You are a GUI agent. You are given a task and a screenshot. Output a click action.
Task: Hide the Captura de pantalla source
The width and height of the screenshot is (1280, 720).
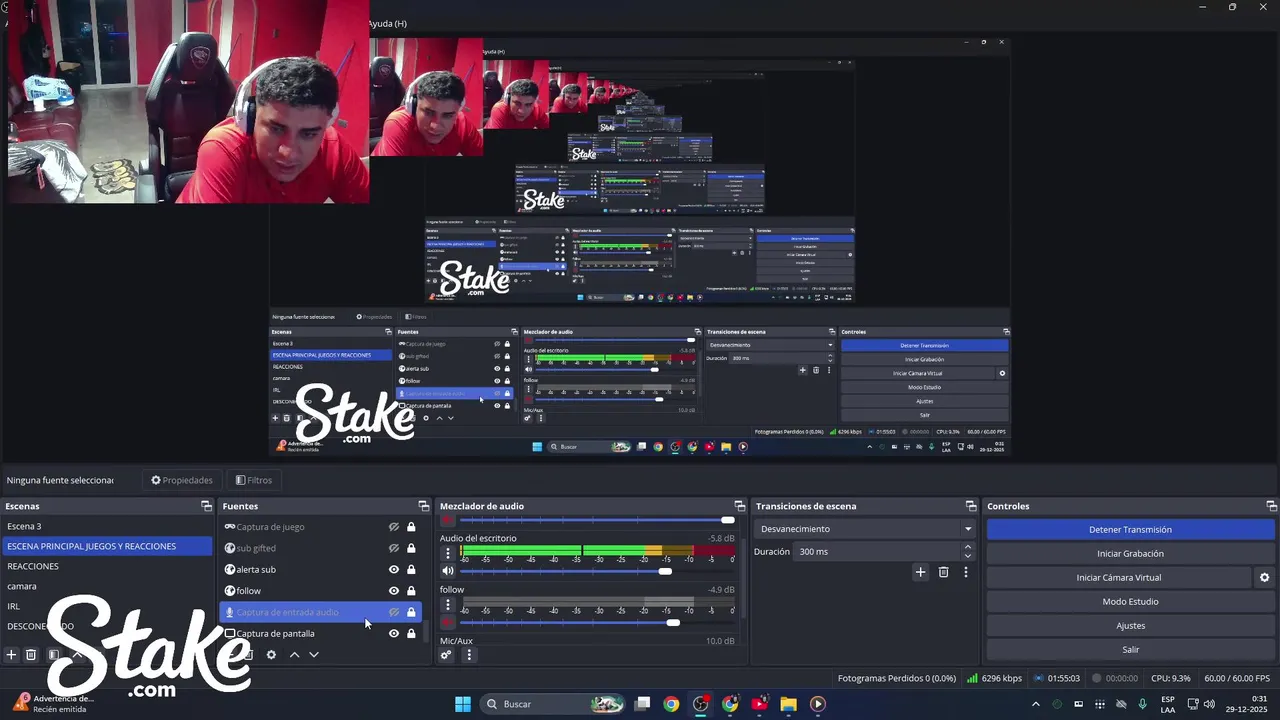tap(394, 633)
